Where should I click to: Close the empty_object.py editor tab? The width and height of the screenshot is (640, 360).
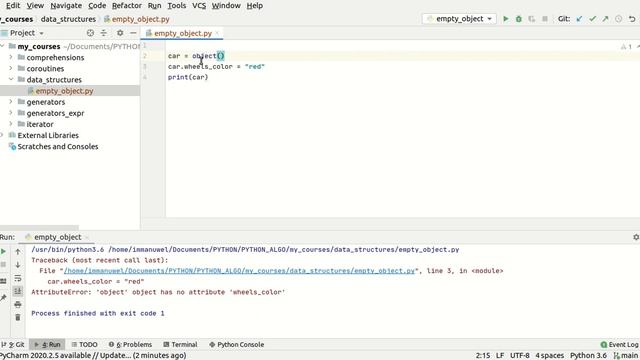tap(217, 33)
